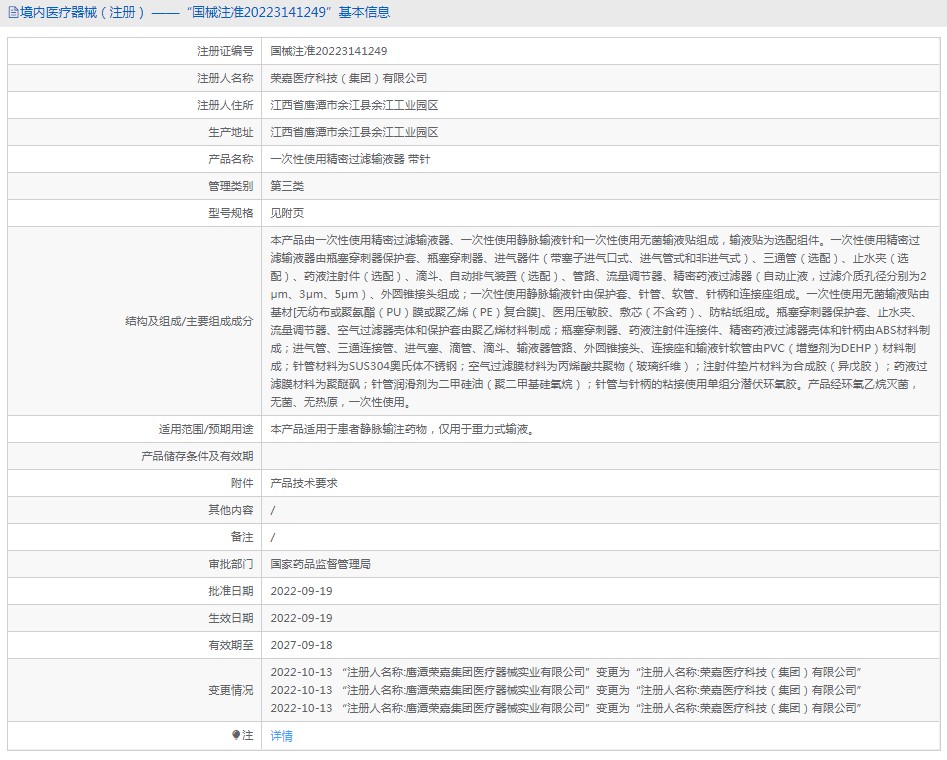Click the 适用范围/预期用途 label

206,430
